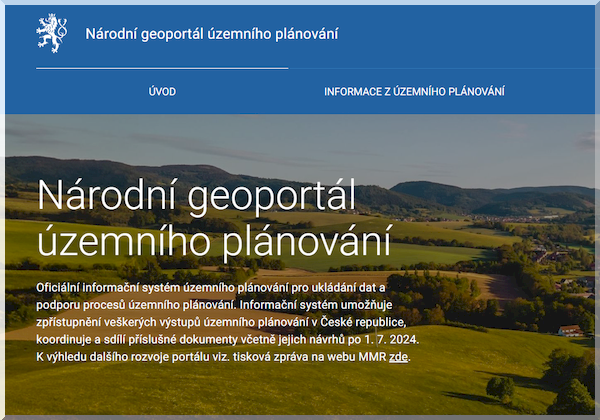600x420 pixels.
Task: Click the Czech lion emblem logo
Action: 52,33
